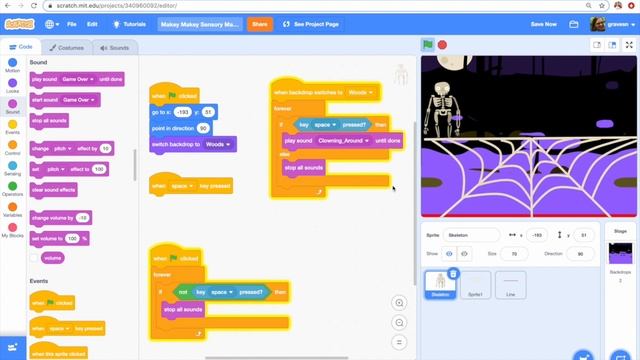Switch to the Sounds tab
The width and height of the screenshot is (640, 360).
point(115,48)
